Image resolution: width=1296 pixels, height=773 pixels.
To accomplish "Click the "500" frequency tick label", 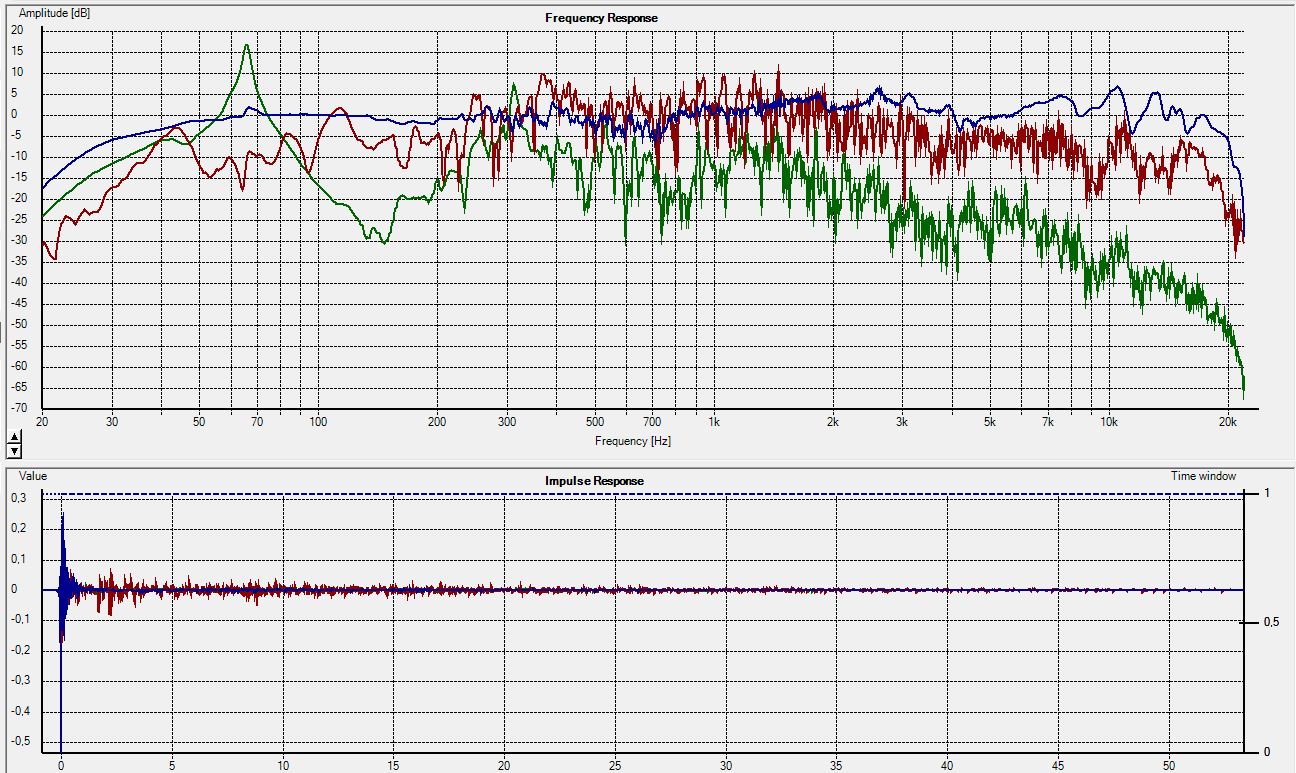I will click(x=594, y=422).
